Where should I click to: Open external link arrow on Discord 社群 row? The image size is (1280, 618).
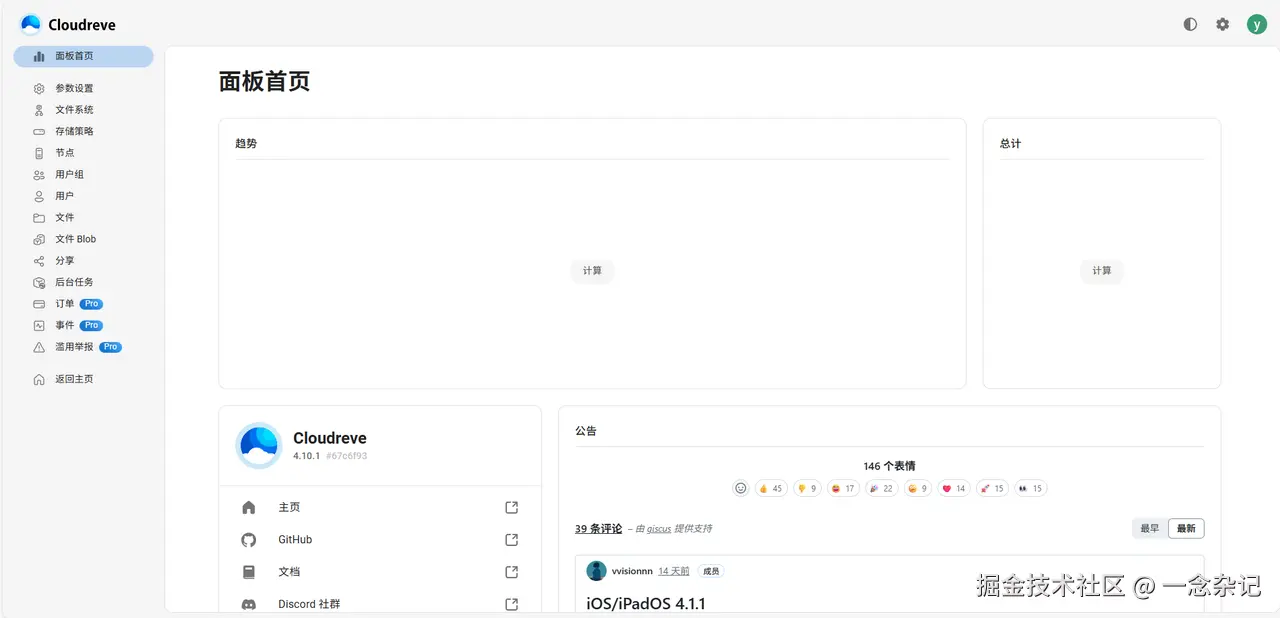(x=512, y=604)
